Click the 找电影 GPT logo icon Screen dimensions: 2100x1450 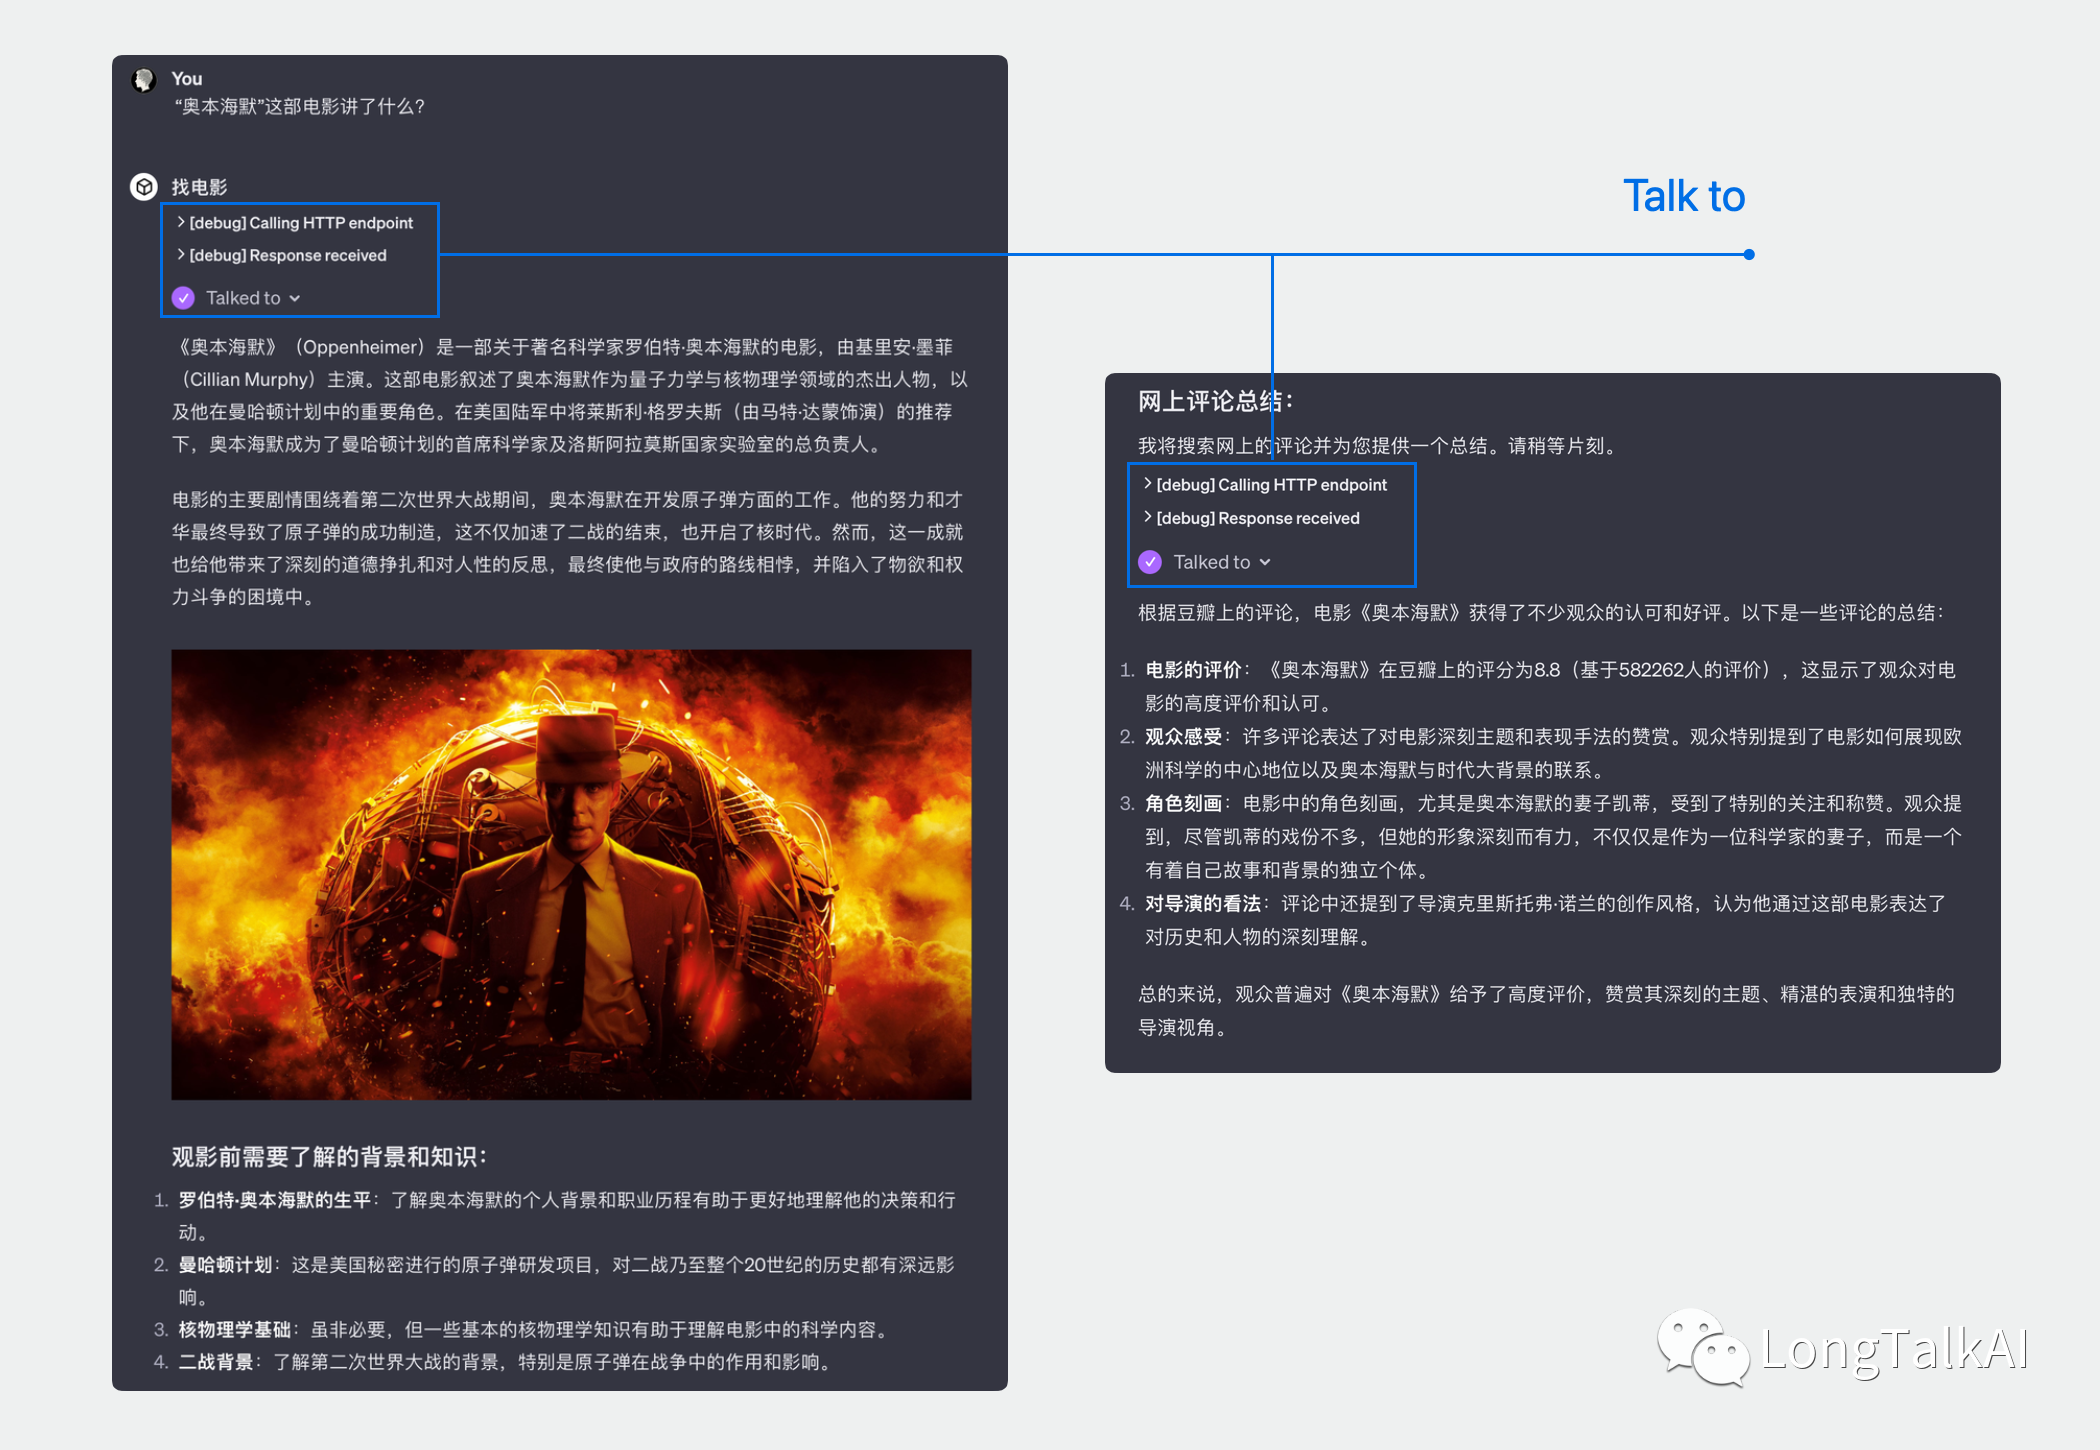(144, 187)
